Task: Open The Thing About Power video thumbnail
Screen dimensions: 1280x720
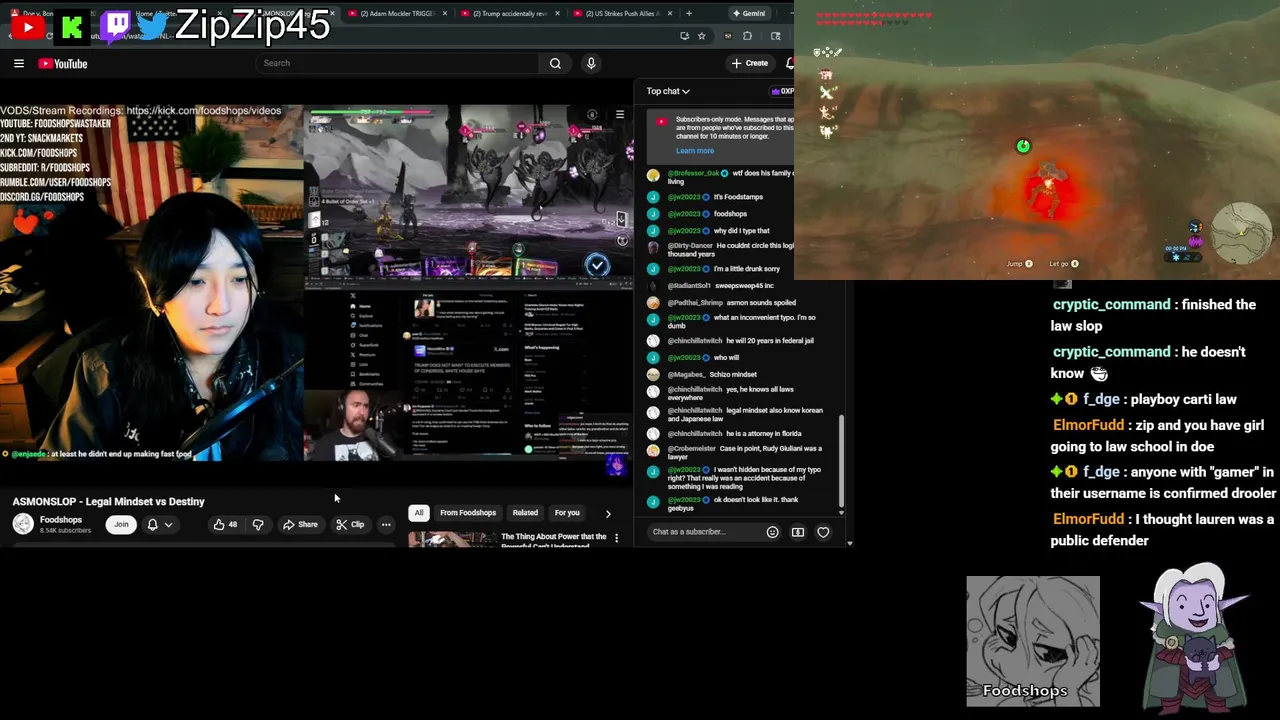Action: click(451, 540)
